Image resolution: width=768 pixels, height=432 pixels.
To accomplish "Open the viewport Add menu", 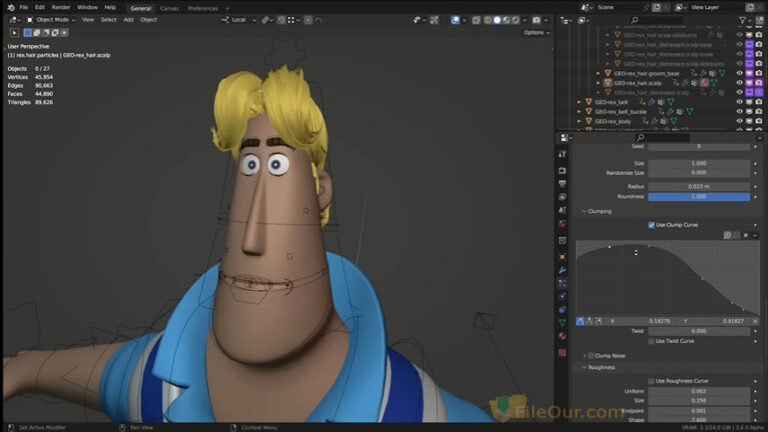I will 128,20.
